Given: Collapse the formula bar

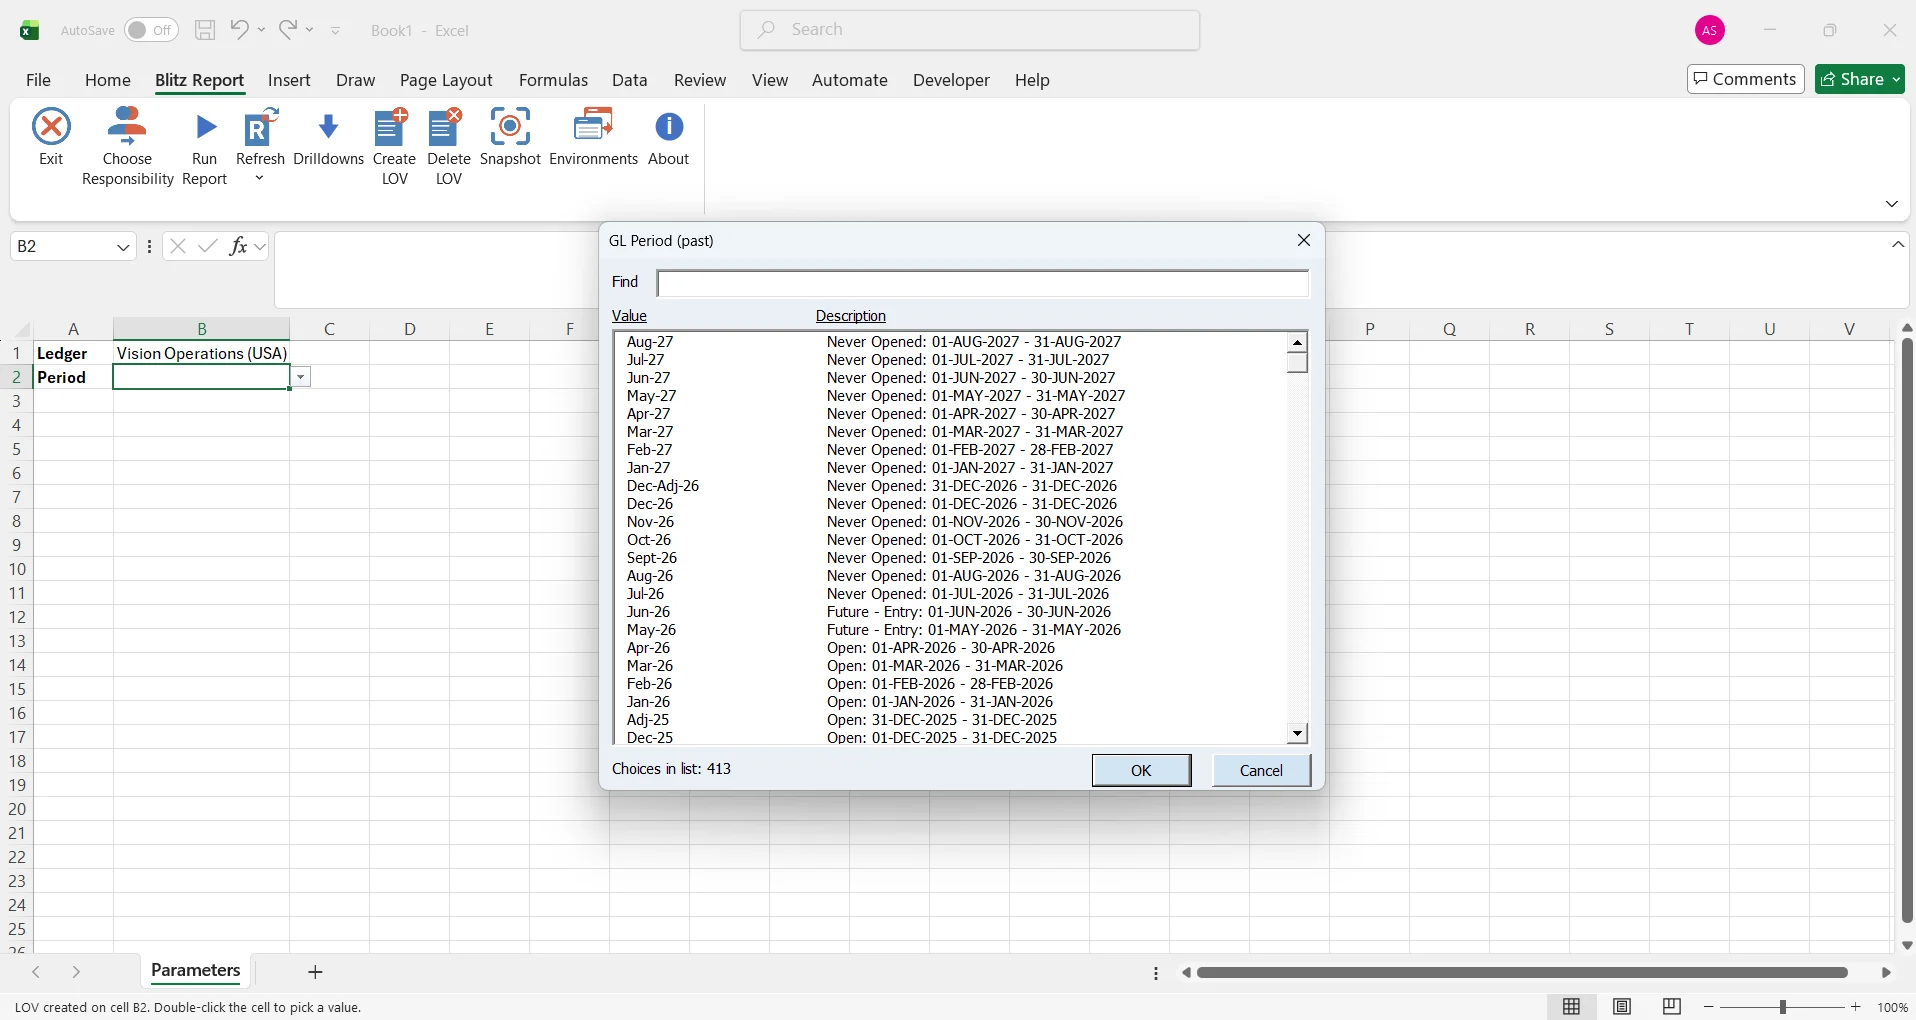Looking at the screenshot, I should tap(1899, 245).
